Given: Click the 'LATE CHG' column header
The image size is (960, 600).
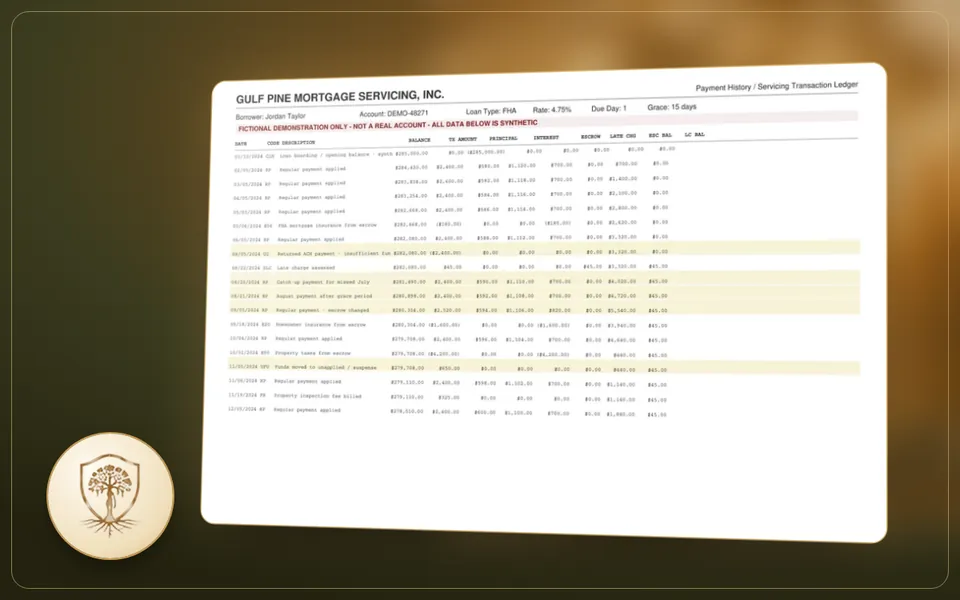Looking at the screenshot, I should (623, 136).
